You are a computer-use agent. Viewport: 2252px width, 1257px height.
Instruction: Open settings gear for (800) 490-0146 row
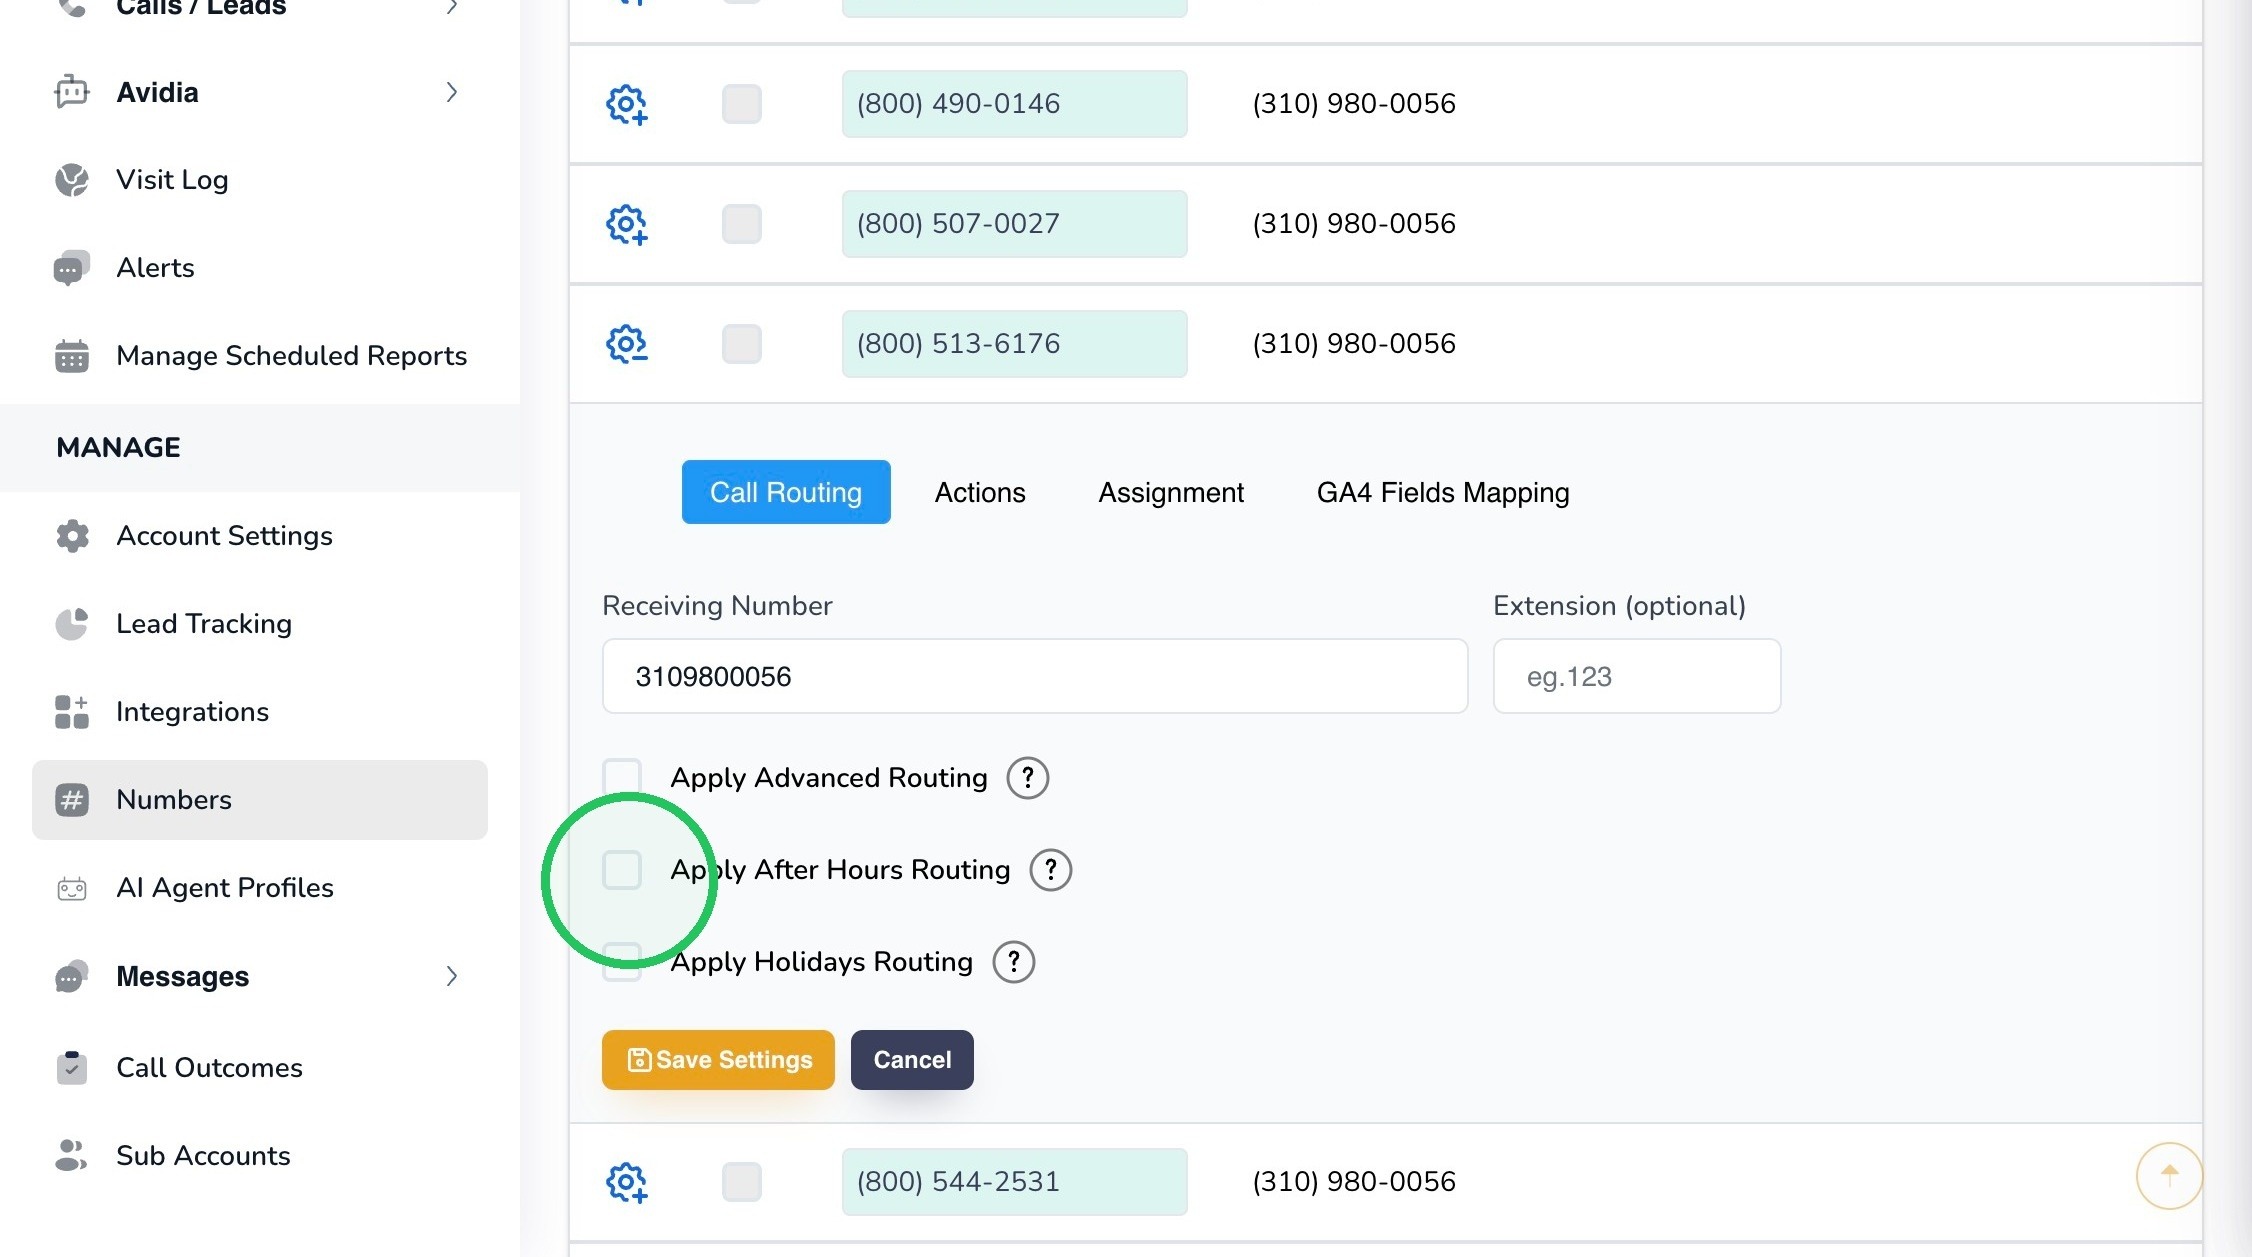pos(627,104)
